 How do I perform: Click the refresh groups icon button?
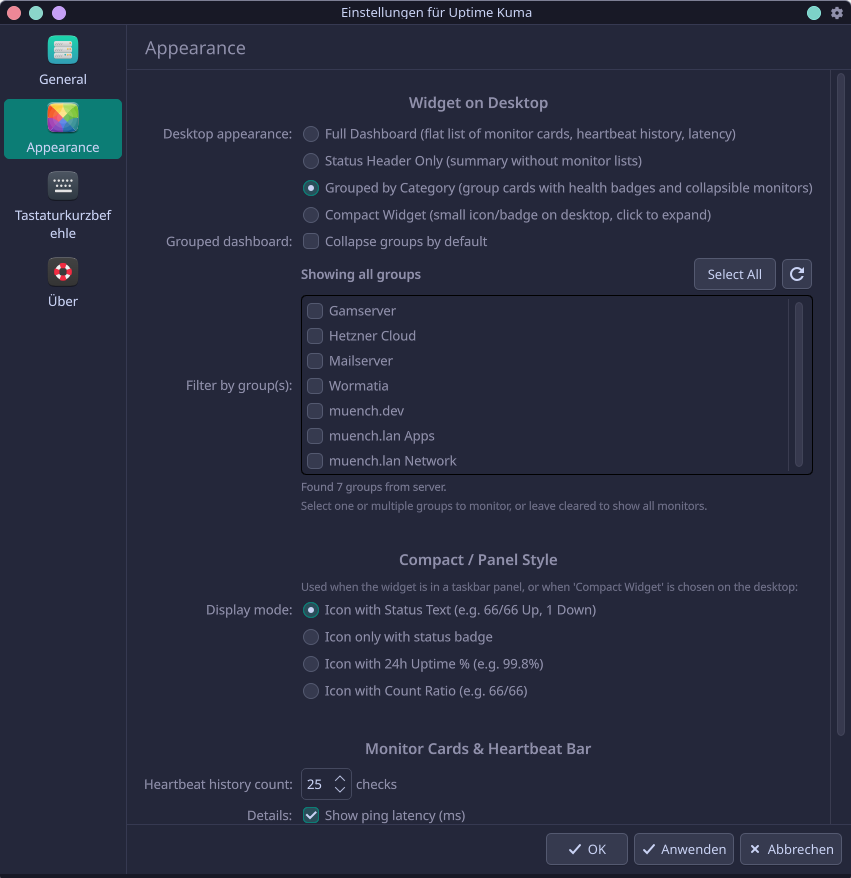click(x=797, y=274)
